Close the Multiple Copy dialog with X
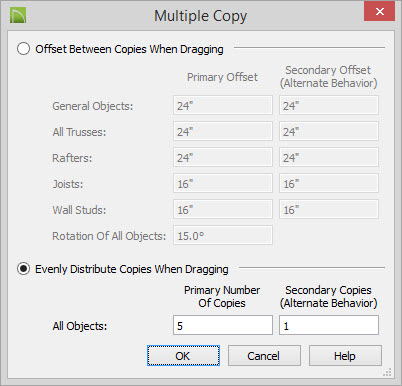Image resolution: width=402 pixels, height=386 pixels. 379,12
